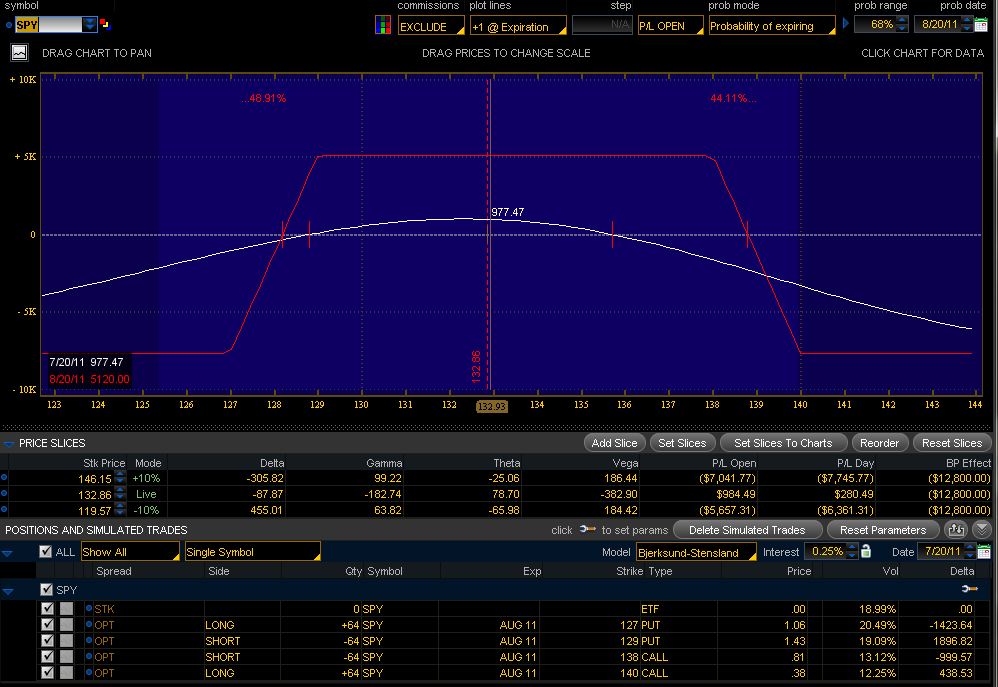Open the commissions EXCLUDE dropdown
998x687 pixels.
(x=431, y=26)
